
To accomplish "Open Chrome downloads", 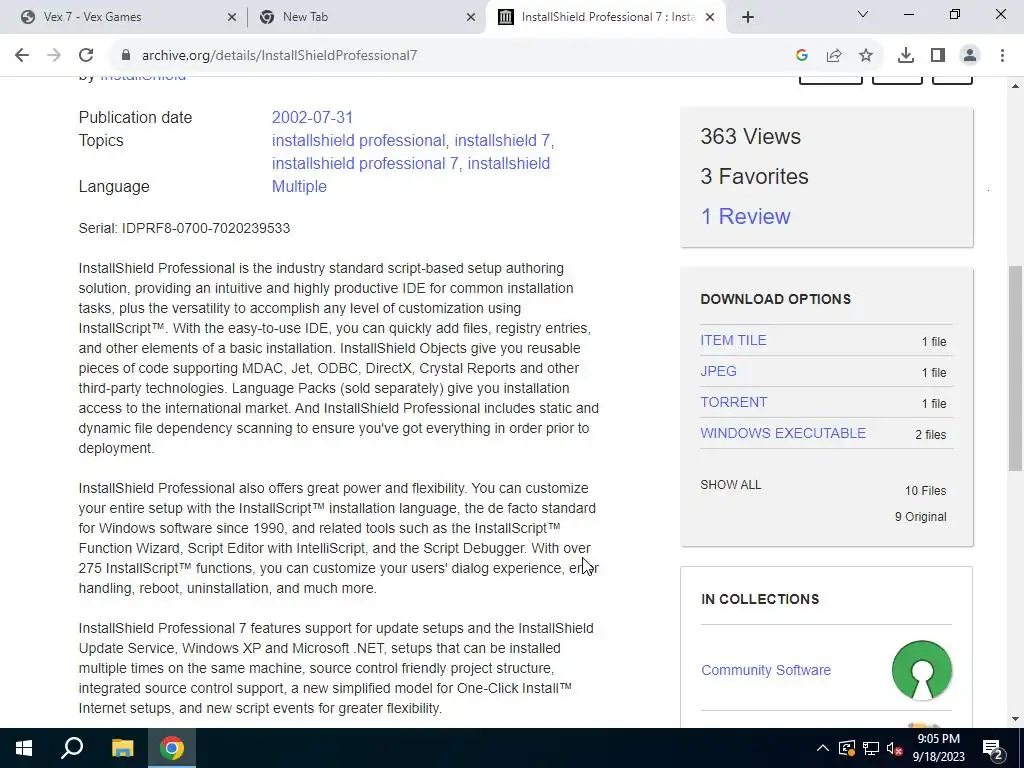I will [x=906, y=56].
